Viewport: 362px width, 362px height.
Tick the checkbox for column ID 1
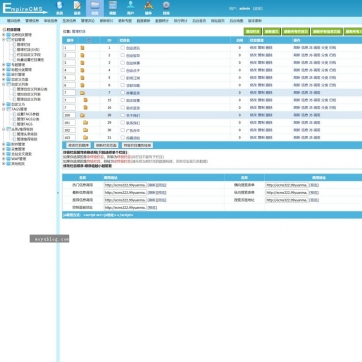coord(123,48)
